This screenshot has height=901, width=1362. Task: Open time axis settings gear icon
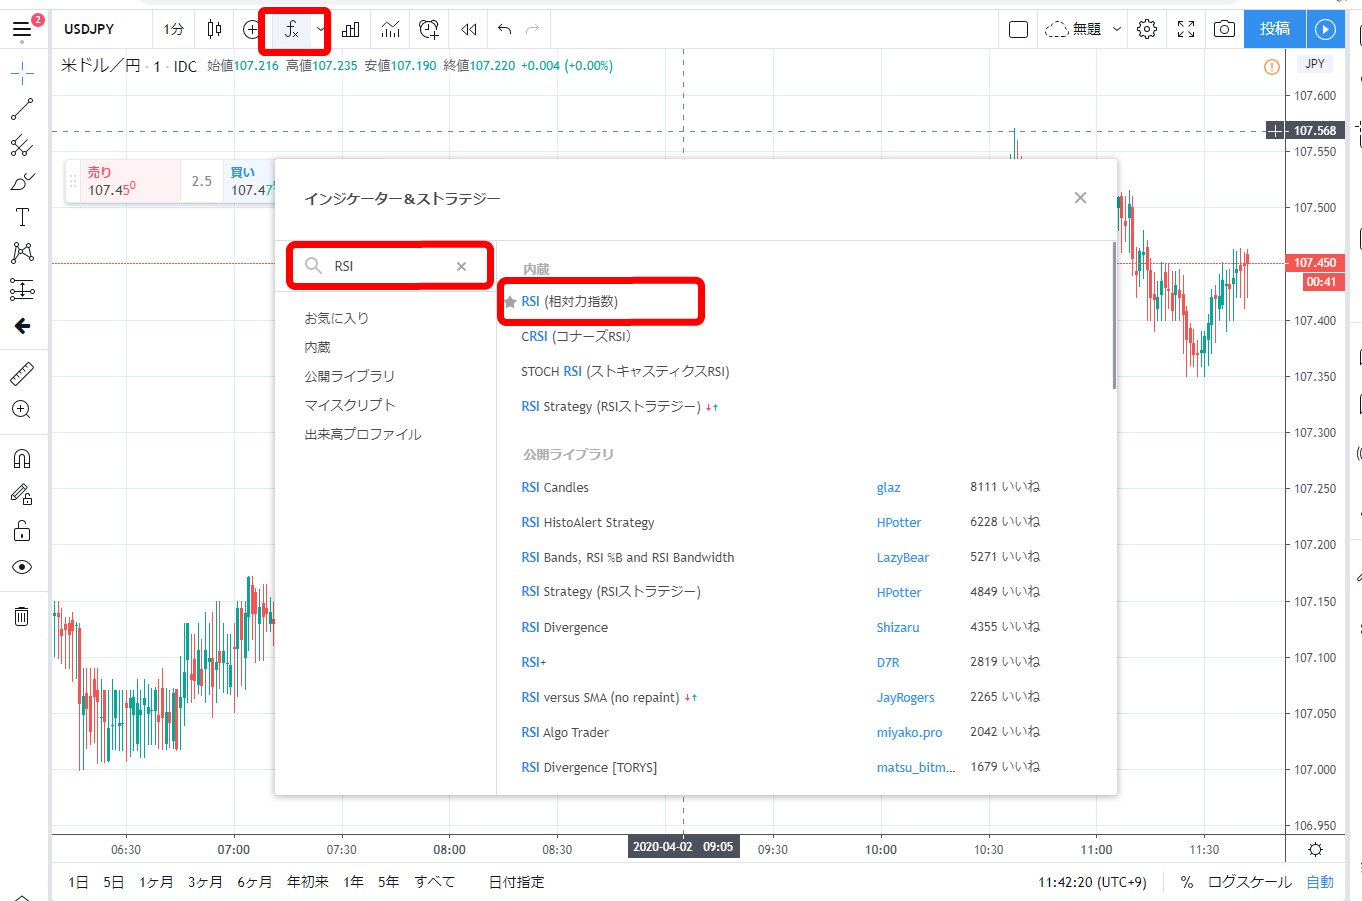[1315, 849]
